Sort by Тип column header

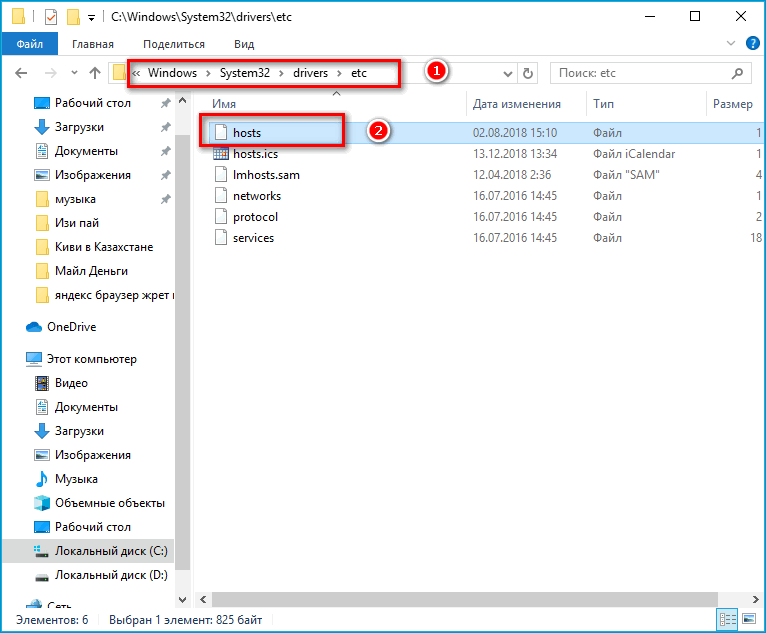tap(603, 104)
